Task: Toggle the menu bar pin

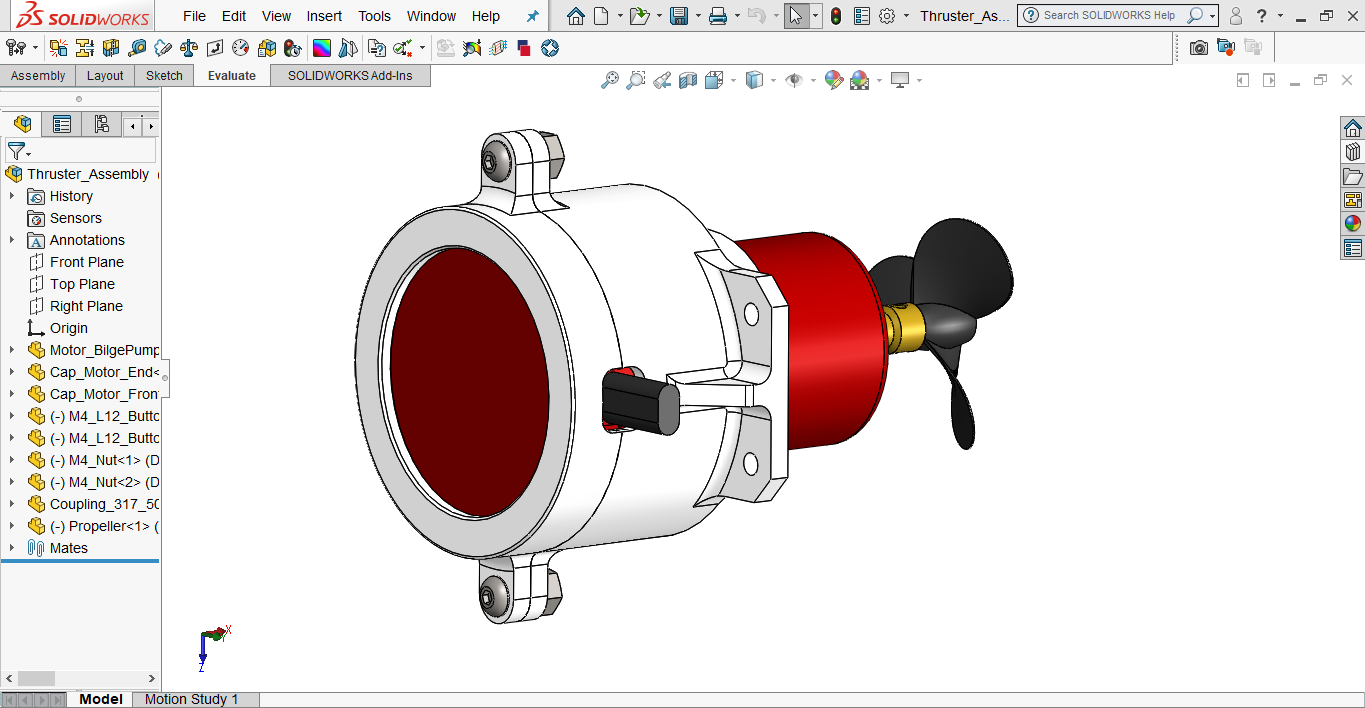Action: pos(532,16)
